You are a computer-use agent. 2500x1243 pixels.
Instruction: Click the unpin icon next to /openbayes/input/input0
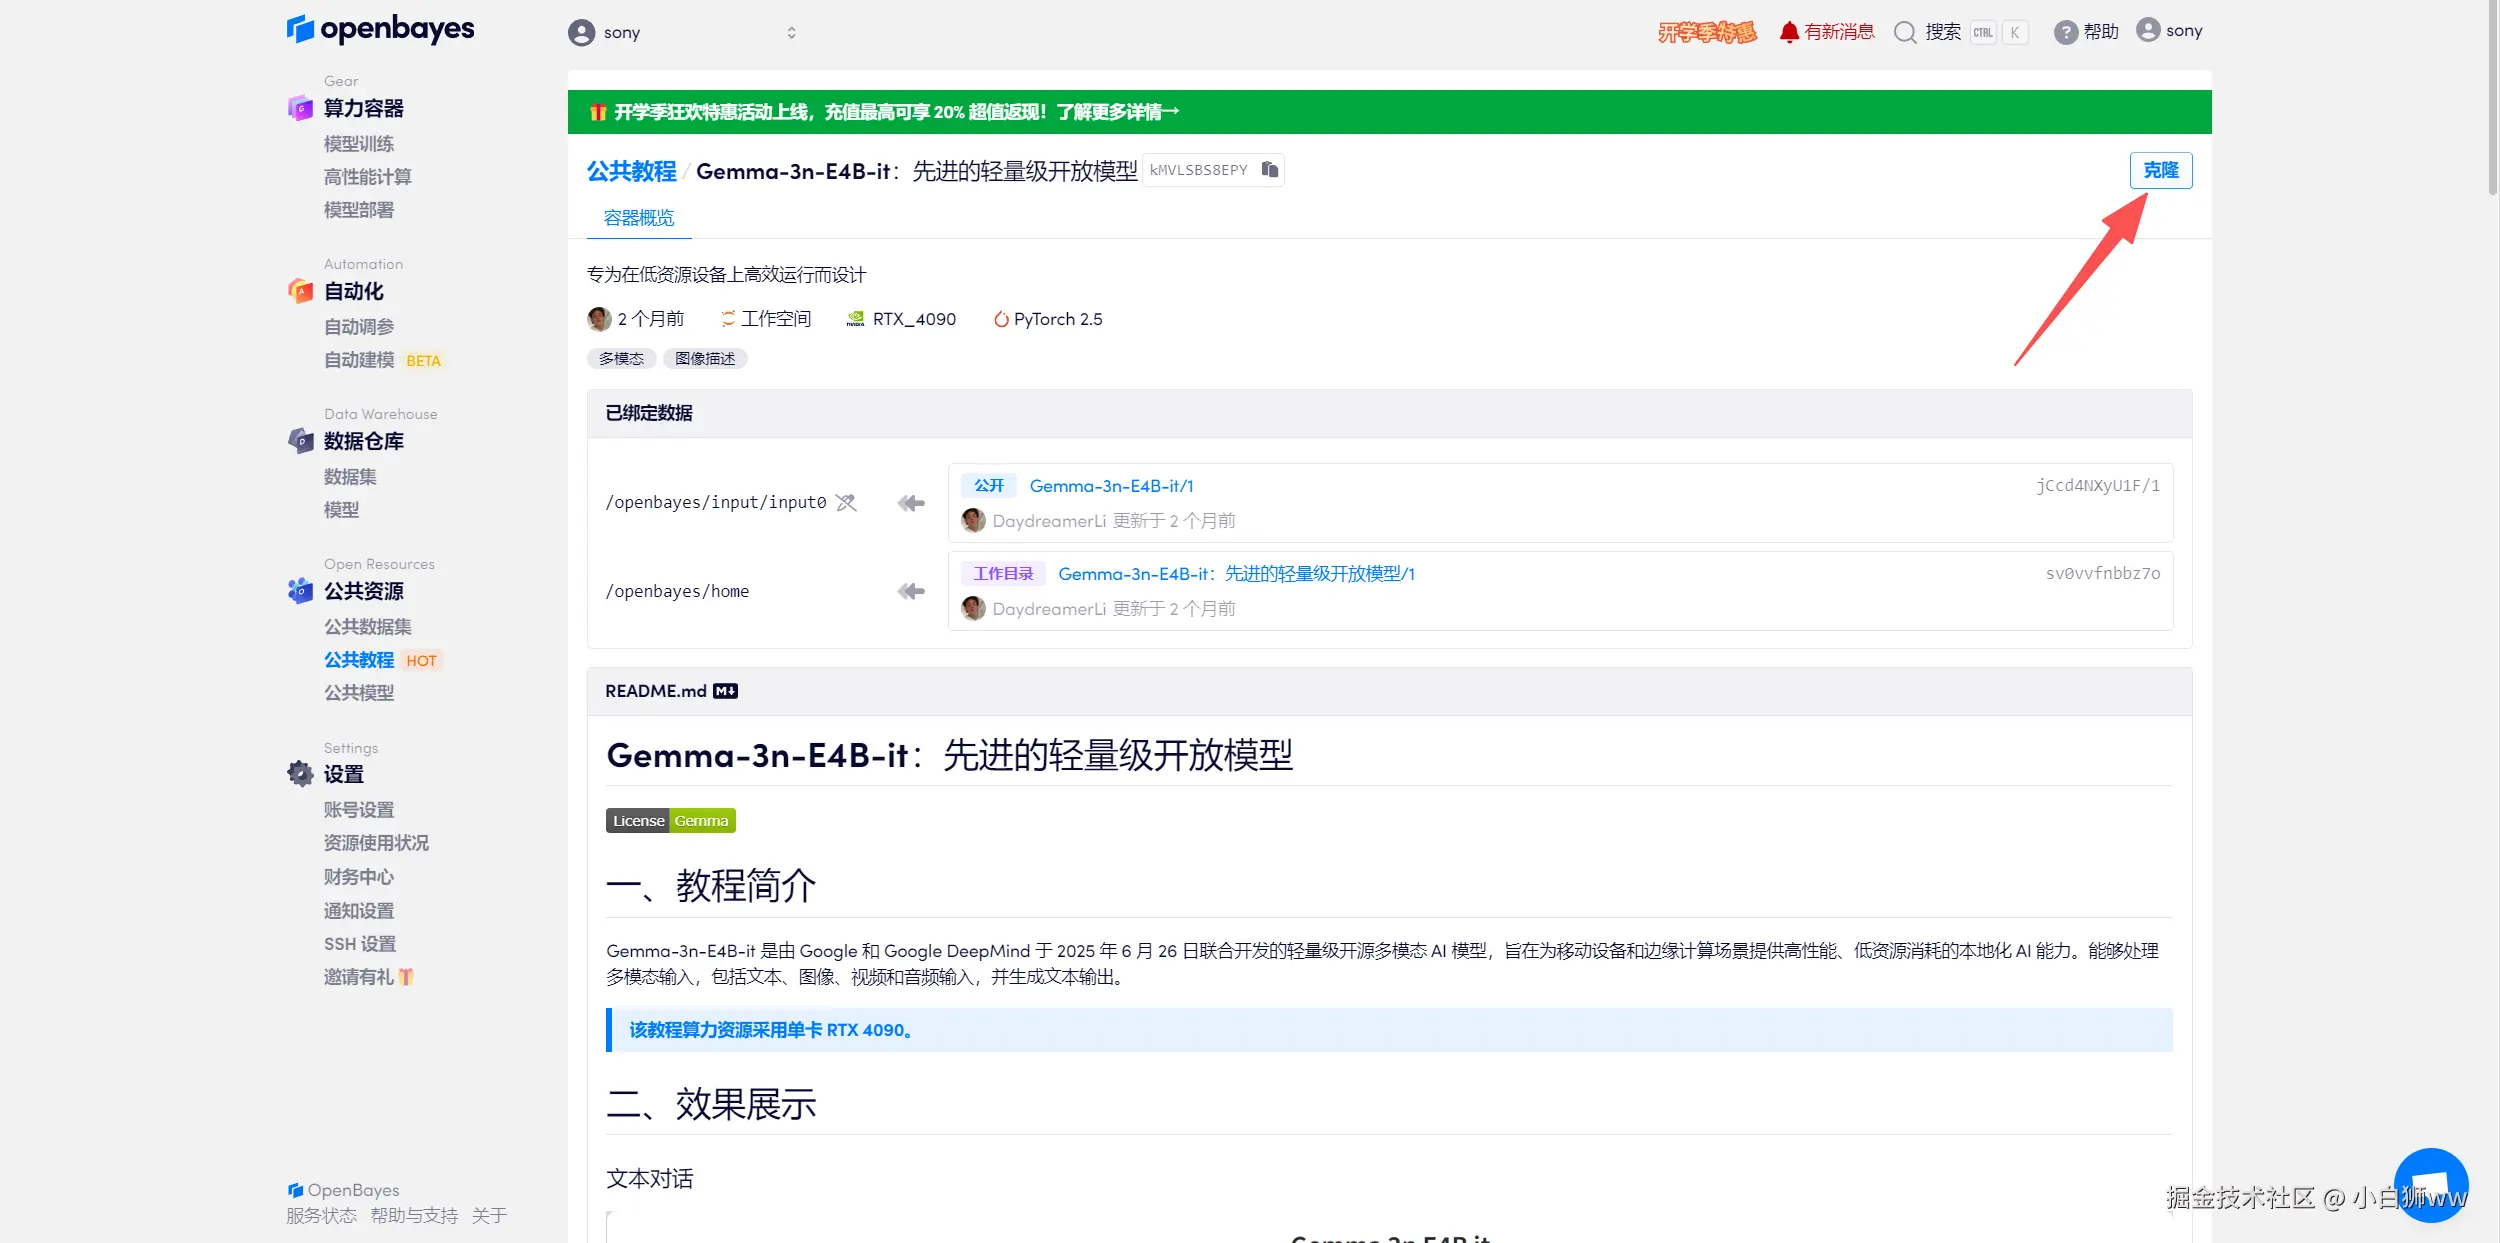(846, 502)
